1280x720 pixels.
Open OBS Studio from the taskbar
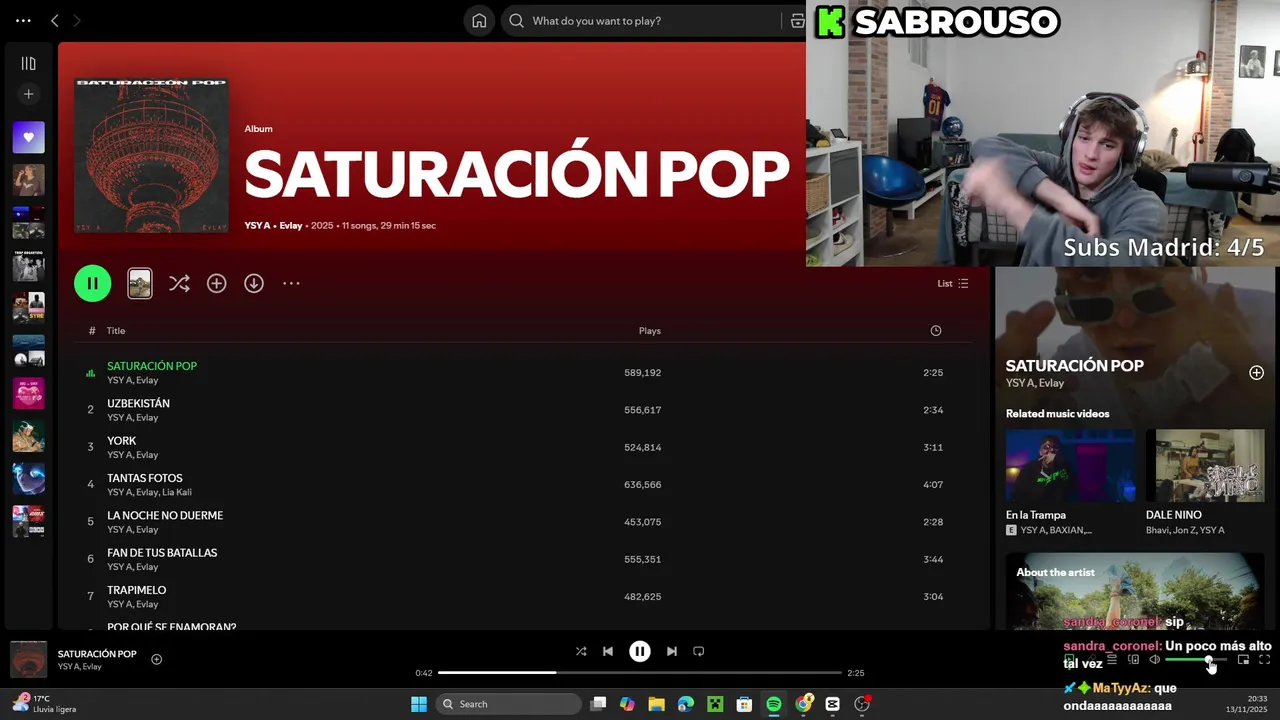coord(862,704)
